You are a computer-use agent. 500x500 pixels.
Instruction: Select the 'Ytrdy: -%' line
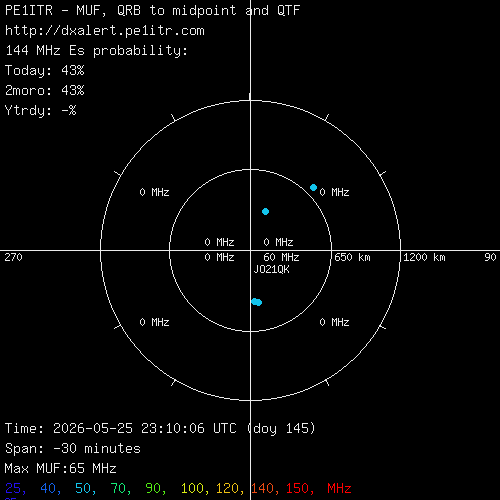tap(41, 110)
